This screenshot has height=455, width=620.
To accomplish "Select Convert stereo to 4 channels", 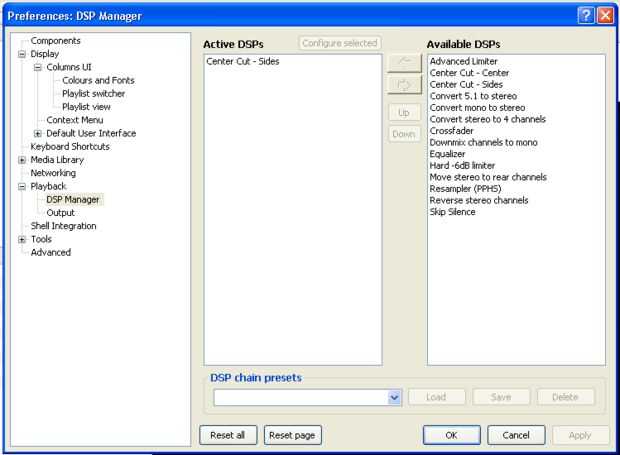I will (x=488, y=119).
